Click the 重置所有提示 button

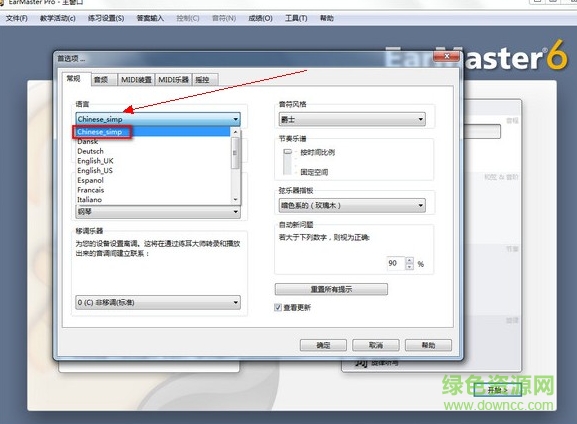[331, 289]
